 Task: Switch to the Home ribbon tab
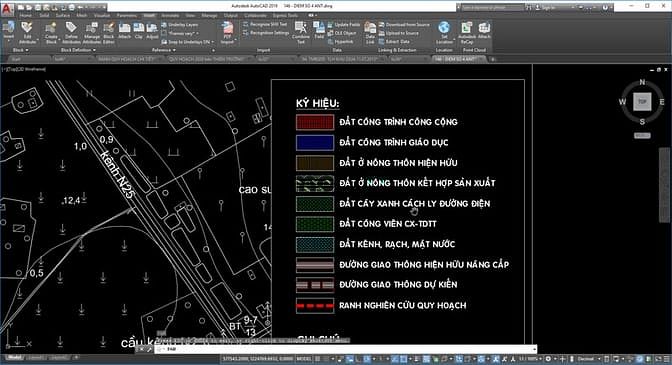click(26, 15)
